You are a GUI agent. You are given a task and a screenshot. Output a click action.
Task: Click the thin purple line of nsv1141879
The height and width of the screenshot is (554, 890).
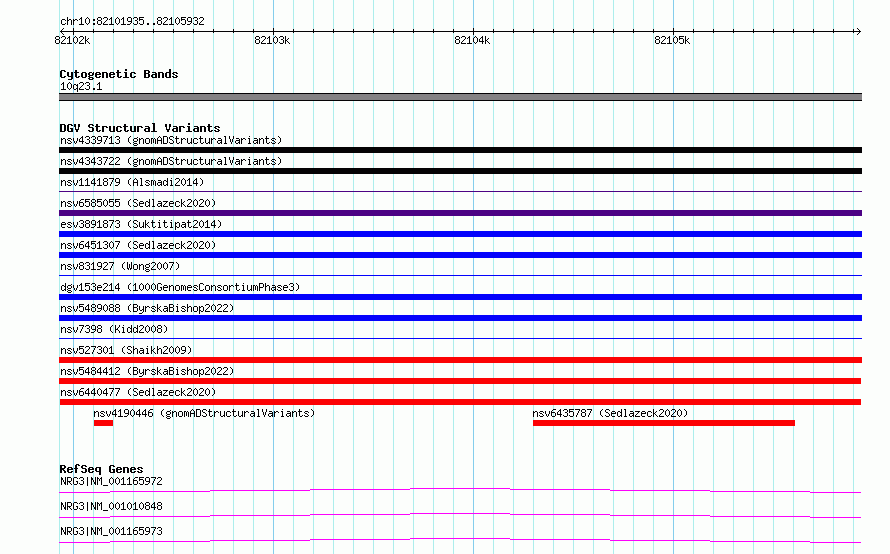(460, 192)
